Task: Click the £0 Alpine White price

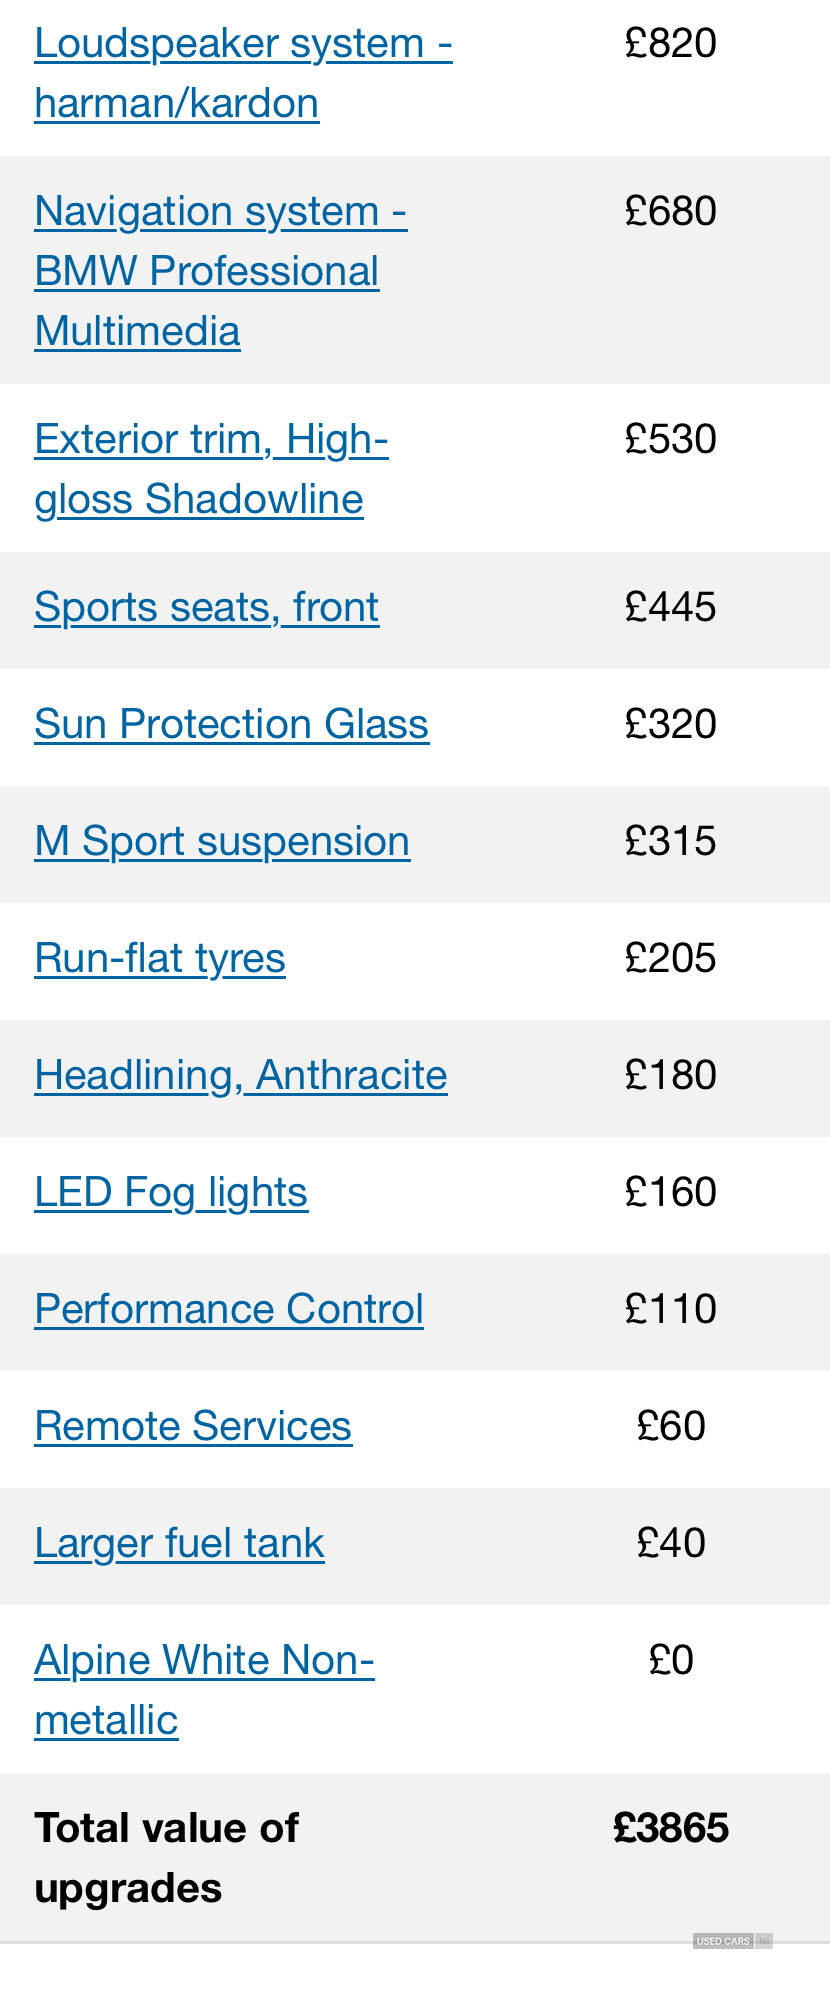Action: pyautogui.click(x=671, y=1660)
